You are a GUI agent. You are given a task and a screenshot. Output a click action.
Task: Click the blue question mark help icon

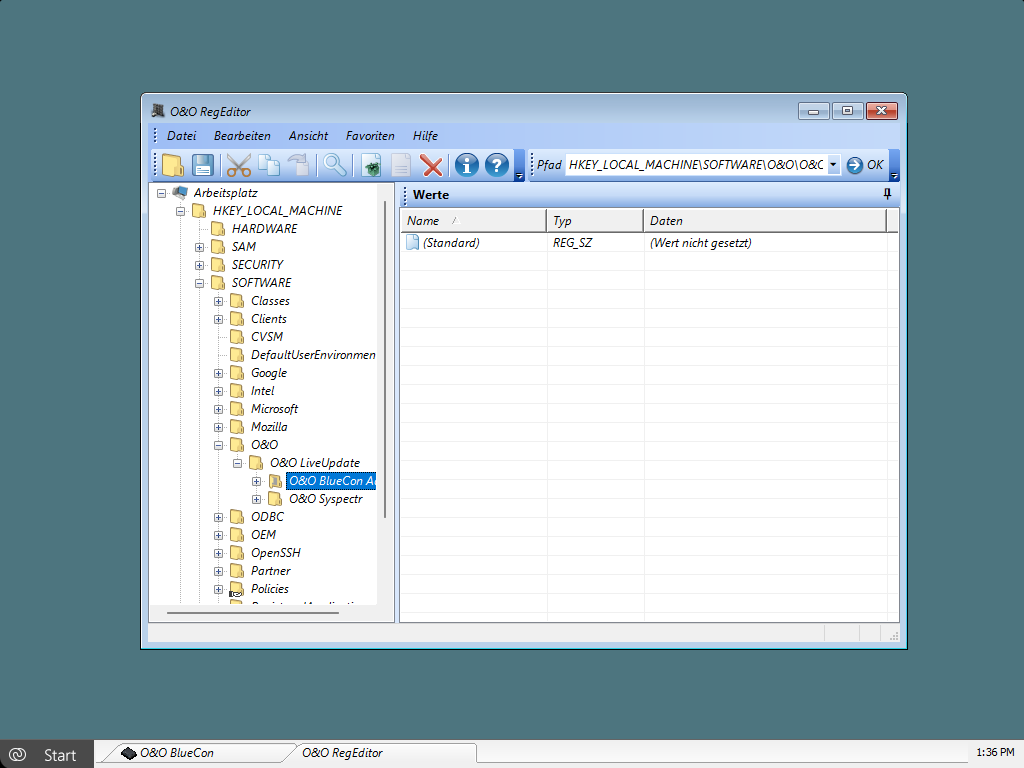497,166
